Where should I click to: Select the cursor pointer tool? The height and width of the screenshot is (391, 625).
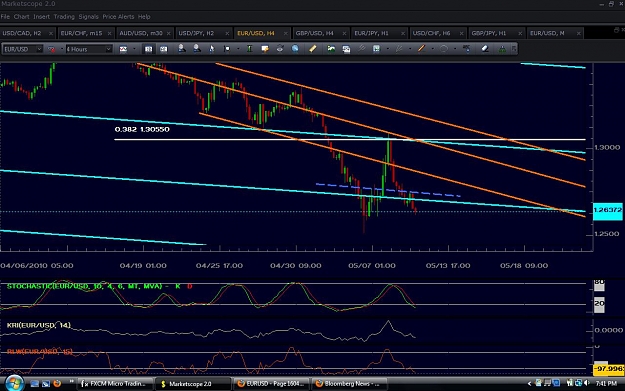point(212,49)
